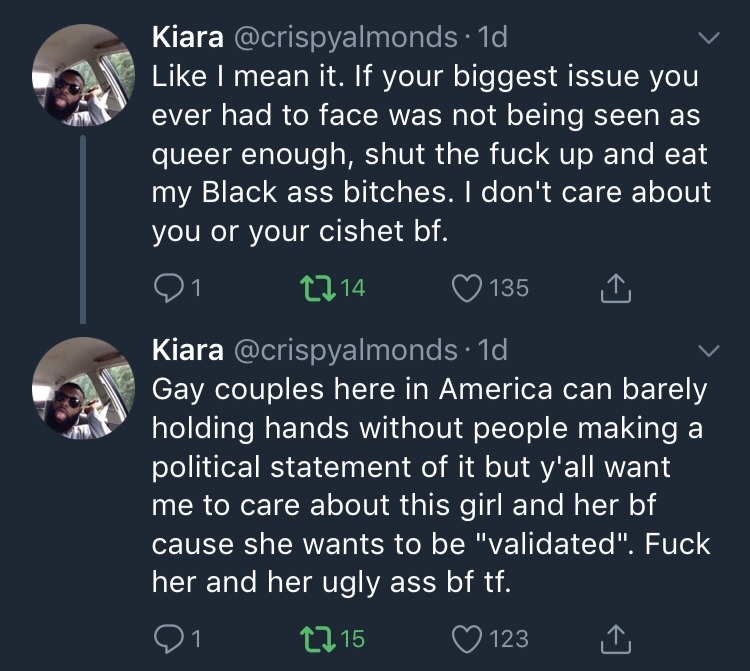Open the tweet text starting 'Like I mean it'
Image resolution: width=750 pixels, height=671 pixels.
pos(430,155)
